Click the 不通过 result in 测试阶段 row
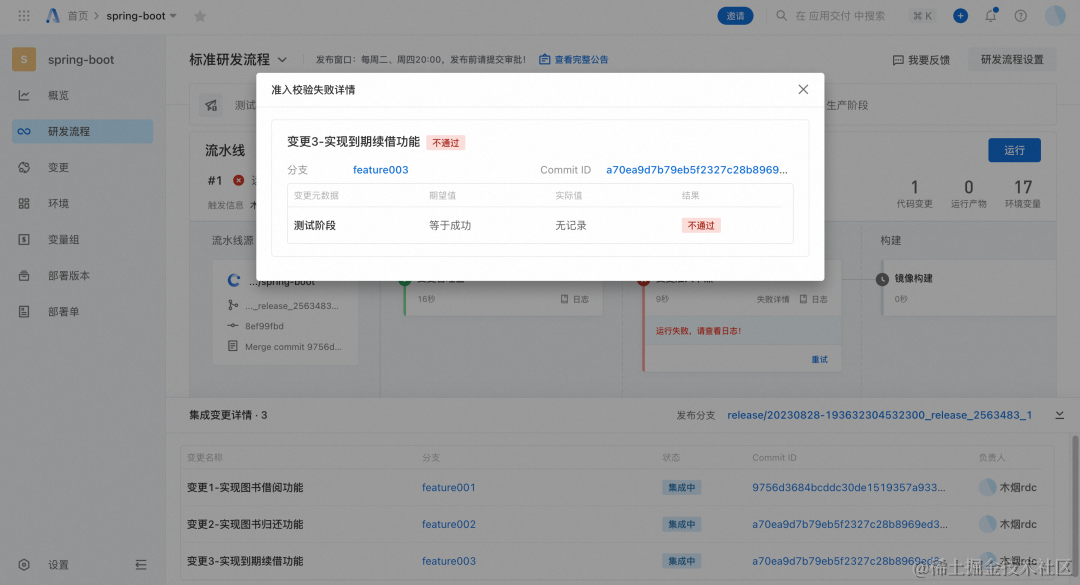Image resolution: width=1080 pixels, height=585 pixels. [x=700, y=225]
